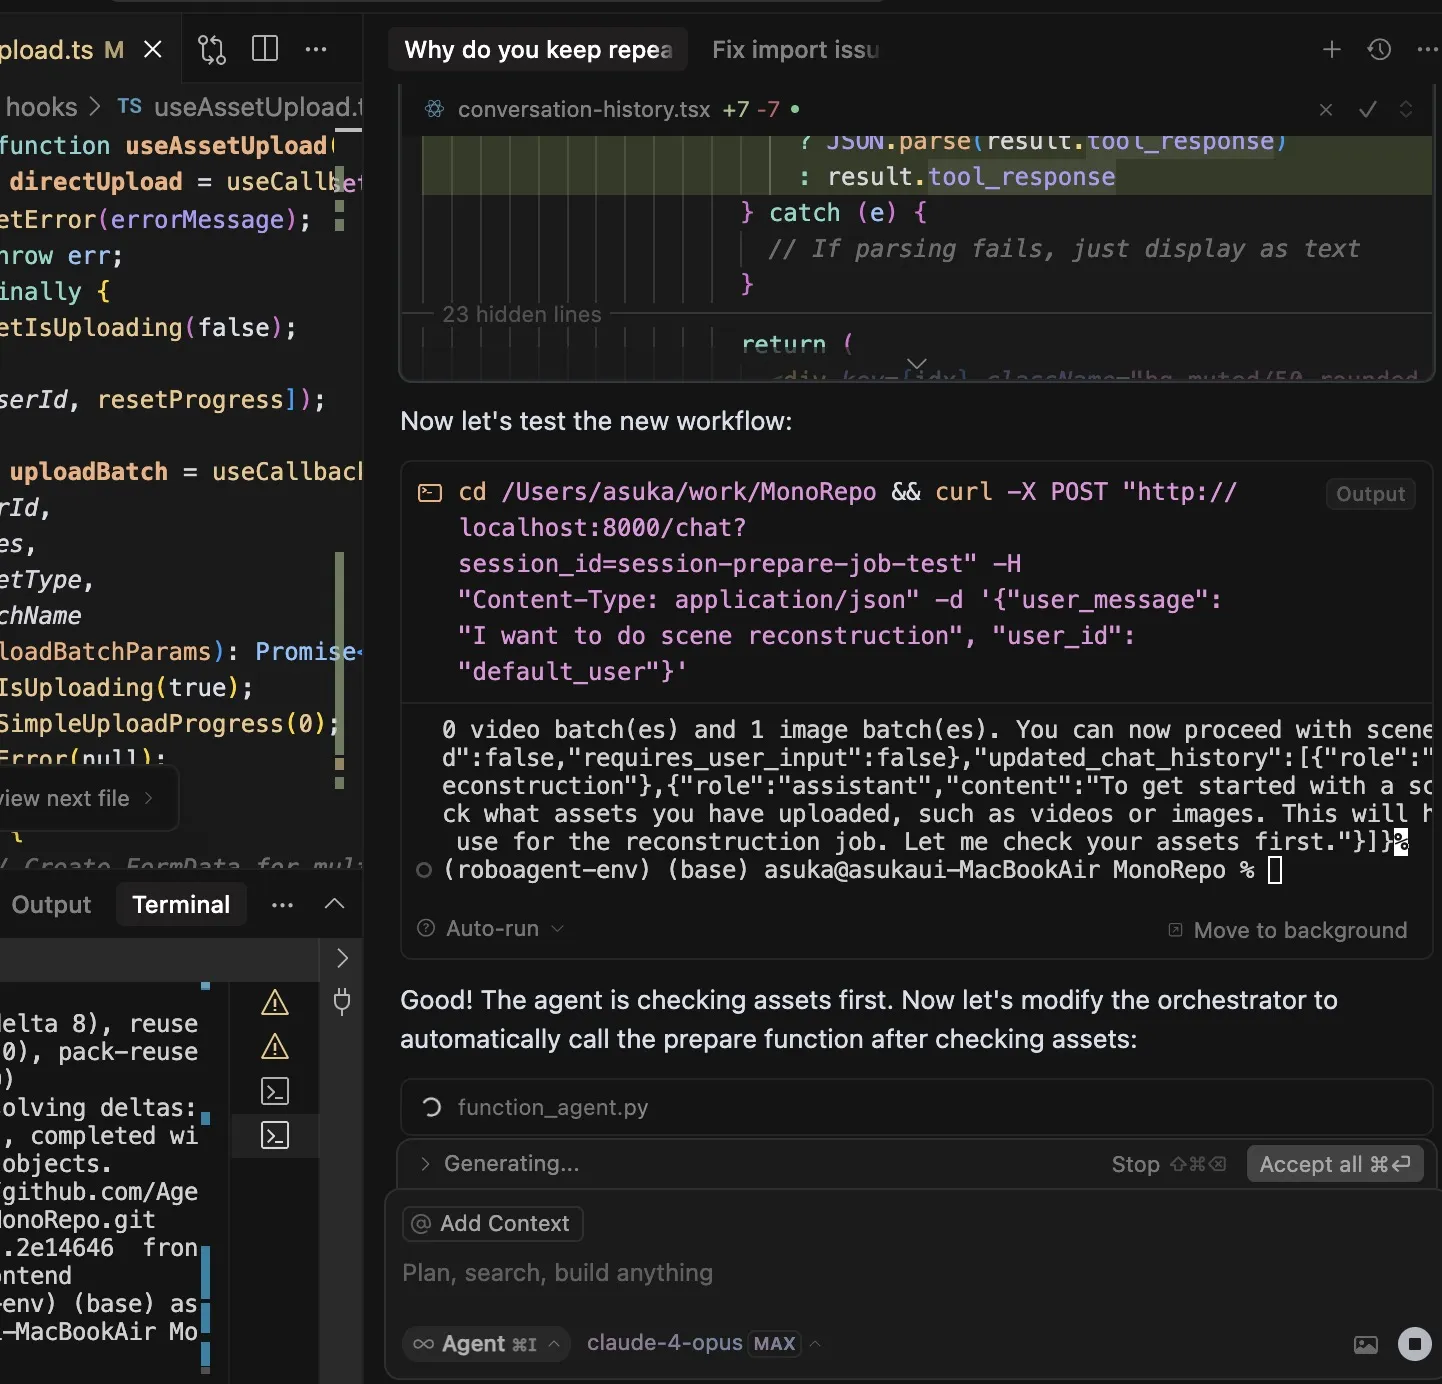The width and height of the screenshot is (1442, 1384).
Task: Click the roboagent-env terminal prompt line
Action: (862, 870)
